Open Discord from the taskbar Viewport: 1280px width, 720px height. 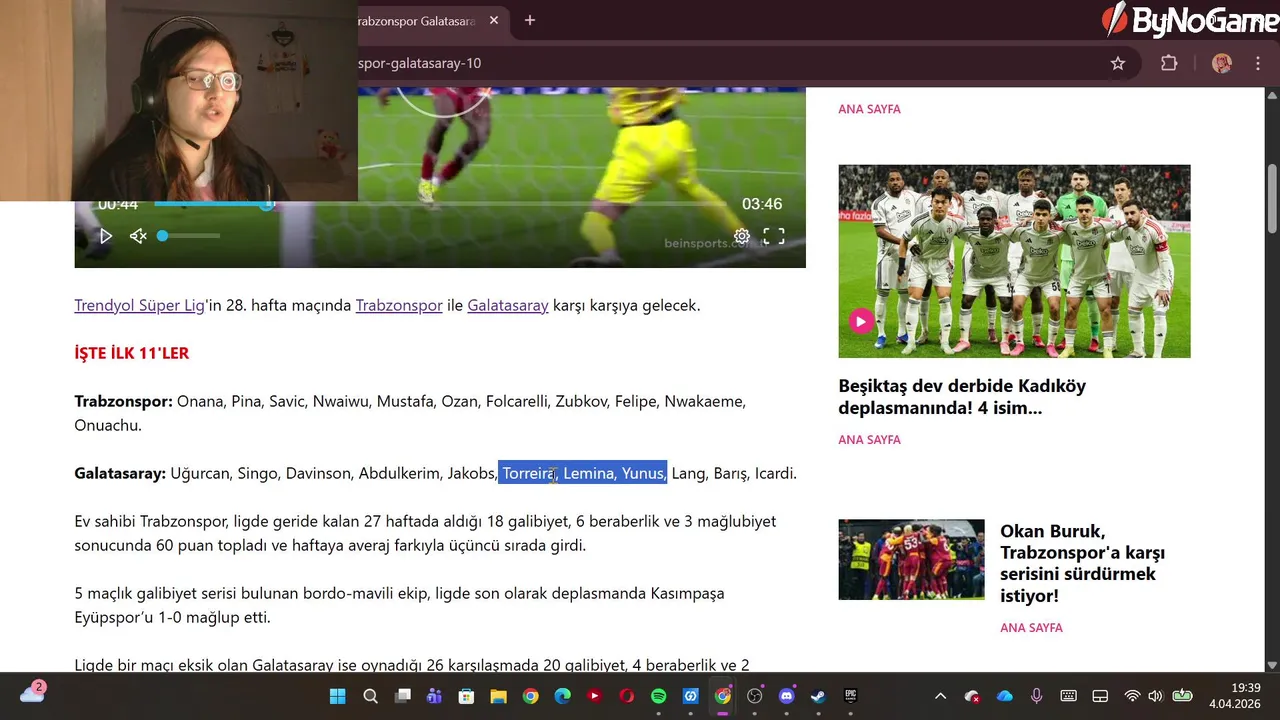[786, 696]
